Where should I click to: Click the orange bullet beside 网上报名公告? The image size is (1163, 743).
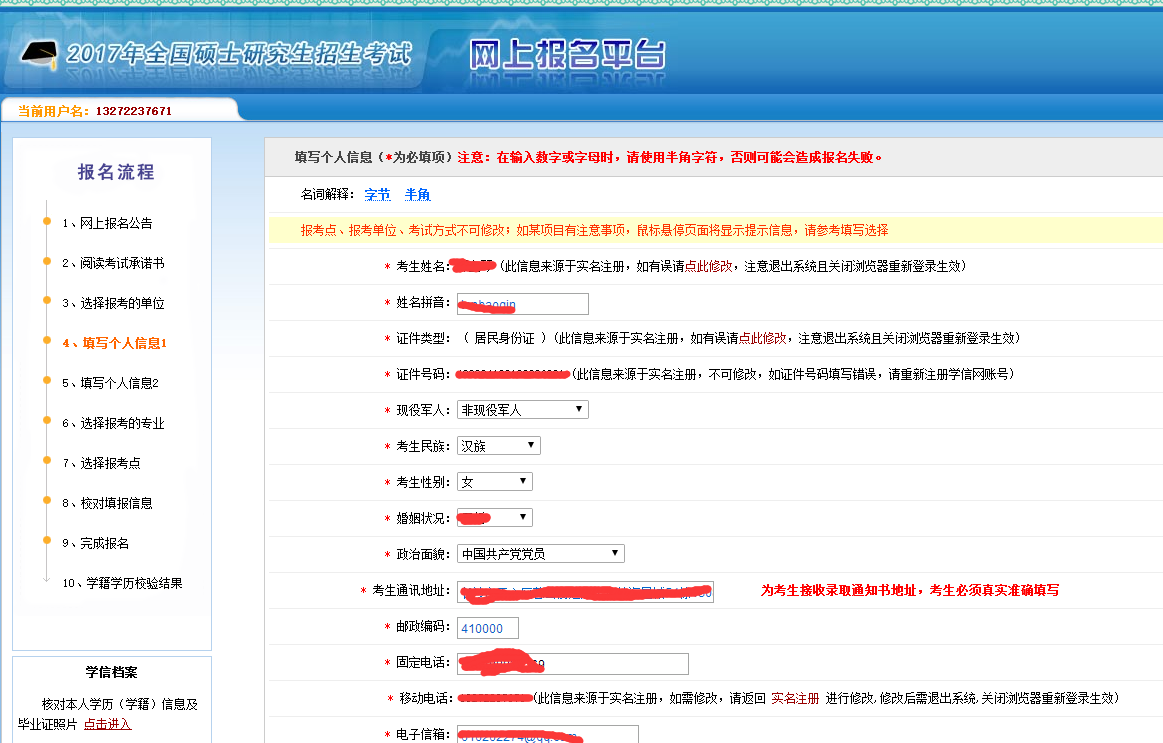coord(46,220)
